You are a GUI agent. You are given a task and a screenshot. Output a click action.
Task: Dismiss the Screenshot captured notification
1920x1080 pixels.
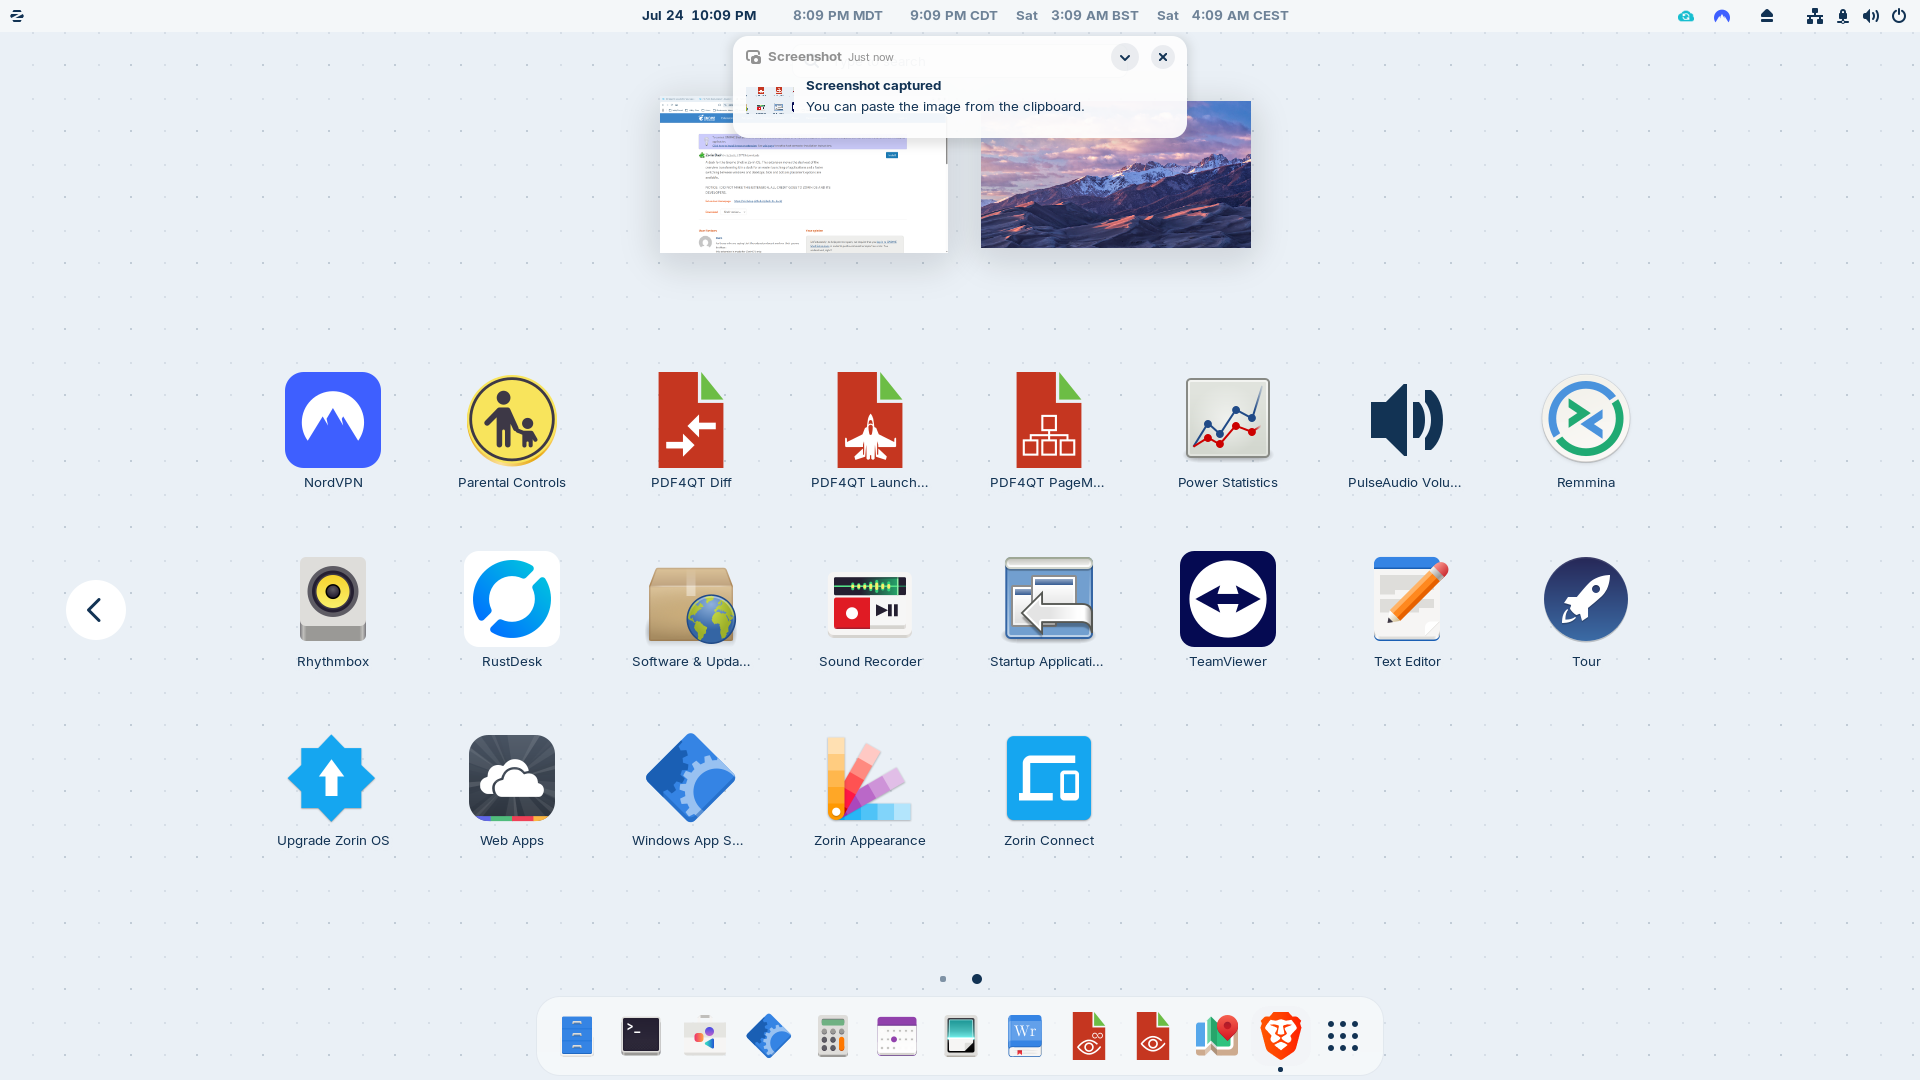coord(1163,57)
